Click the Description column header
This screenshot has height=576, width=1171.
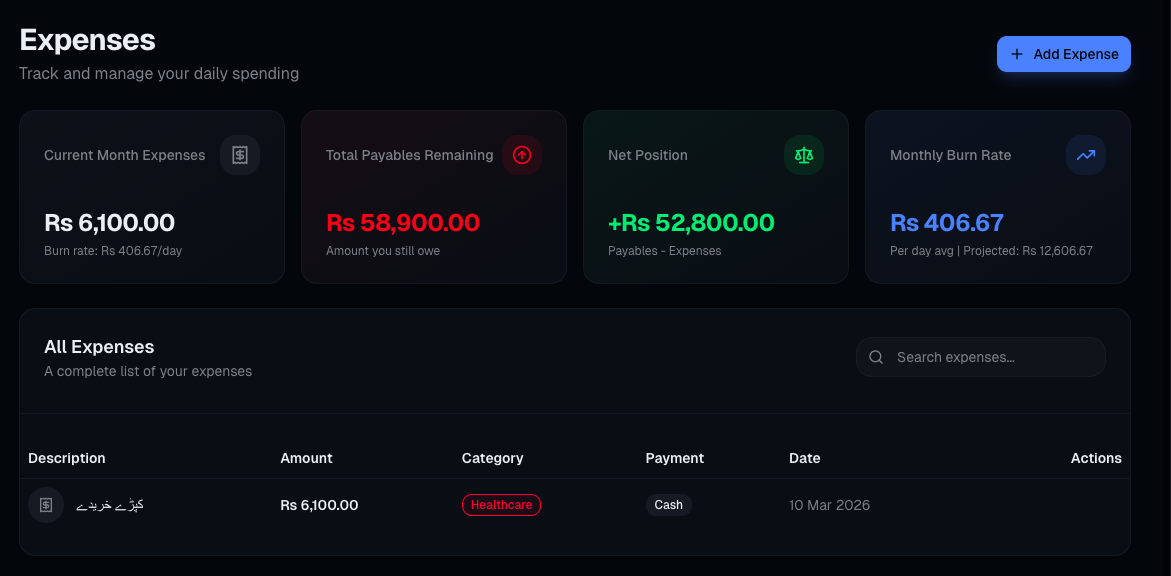[67, 458]
